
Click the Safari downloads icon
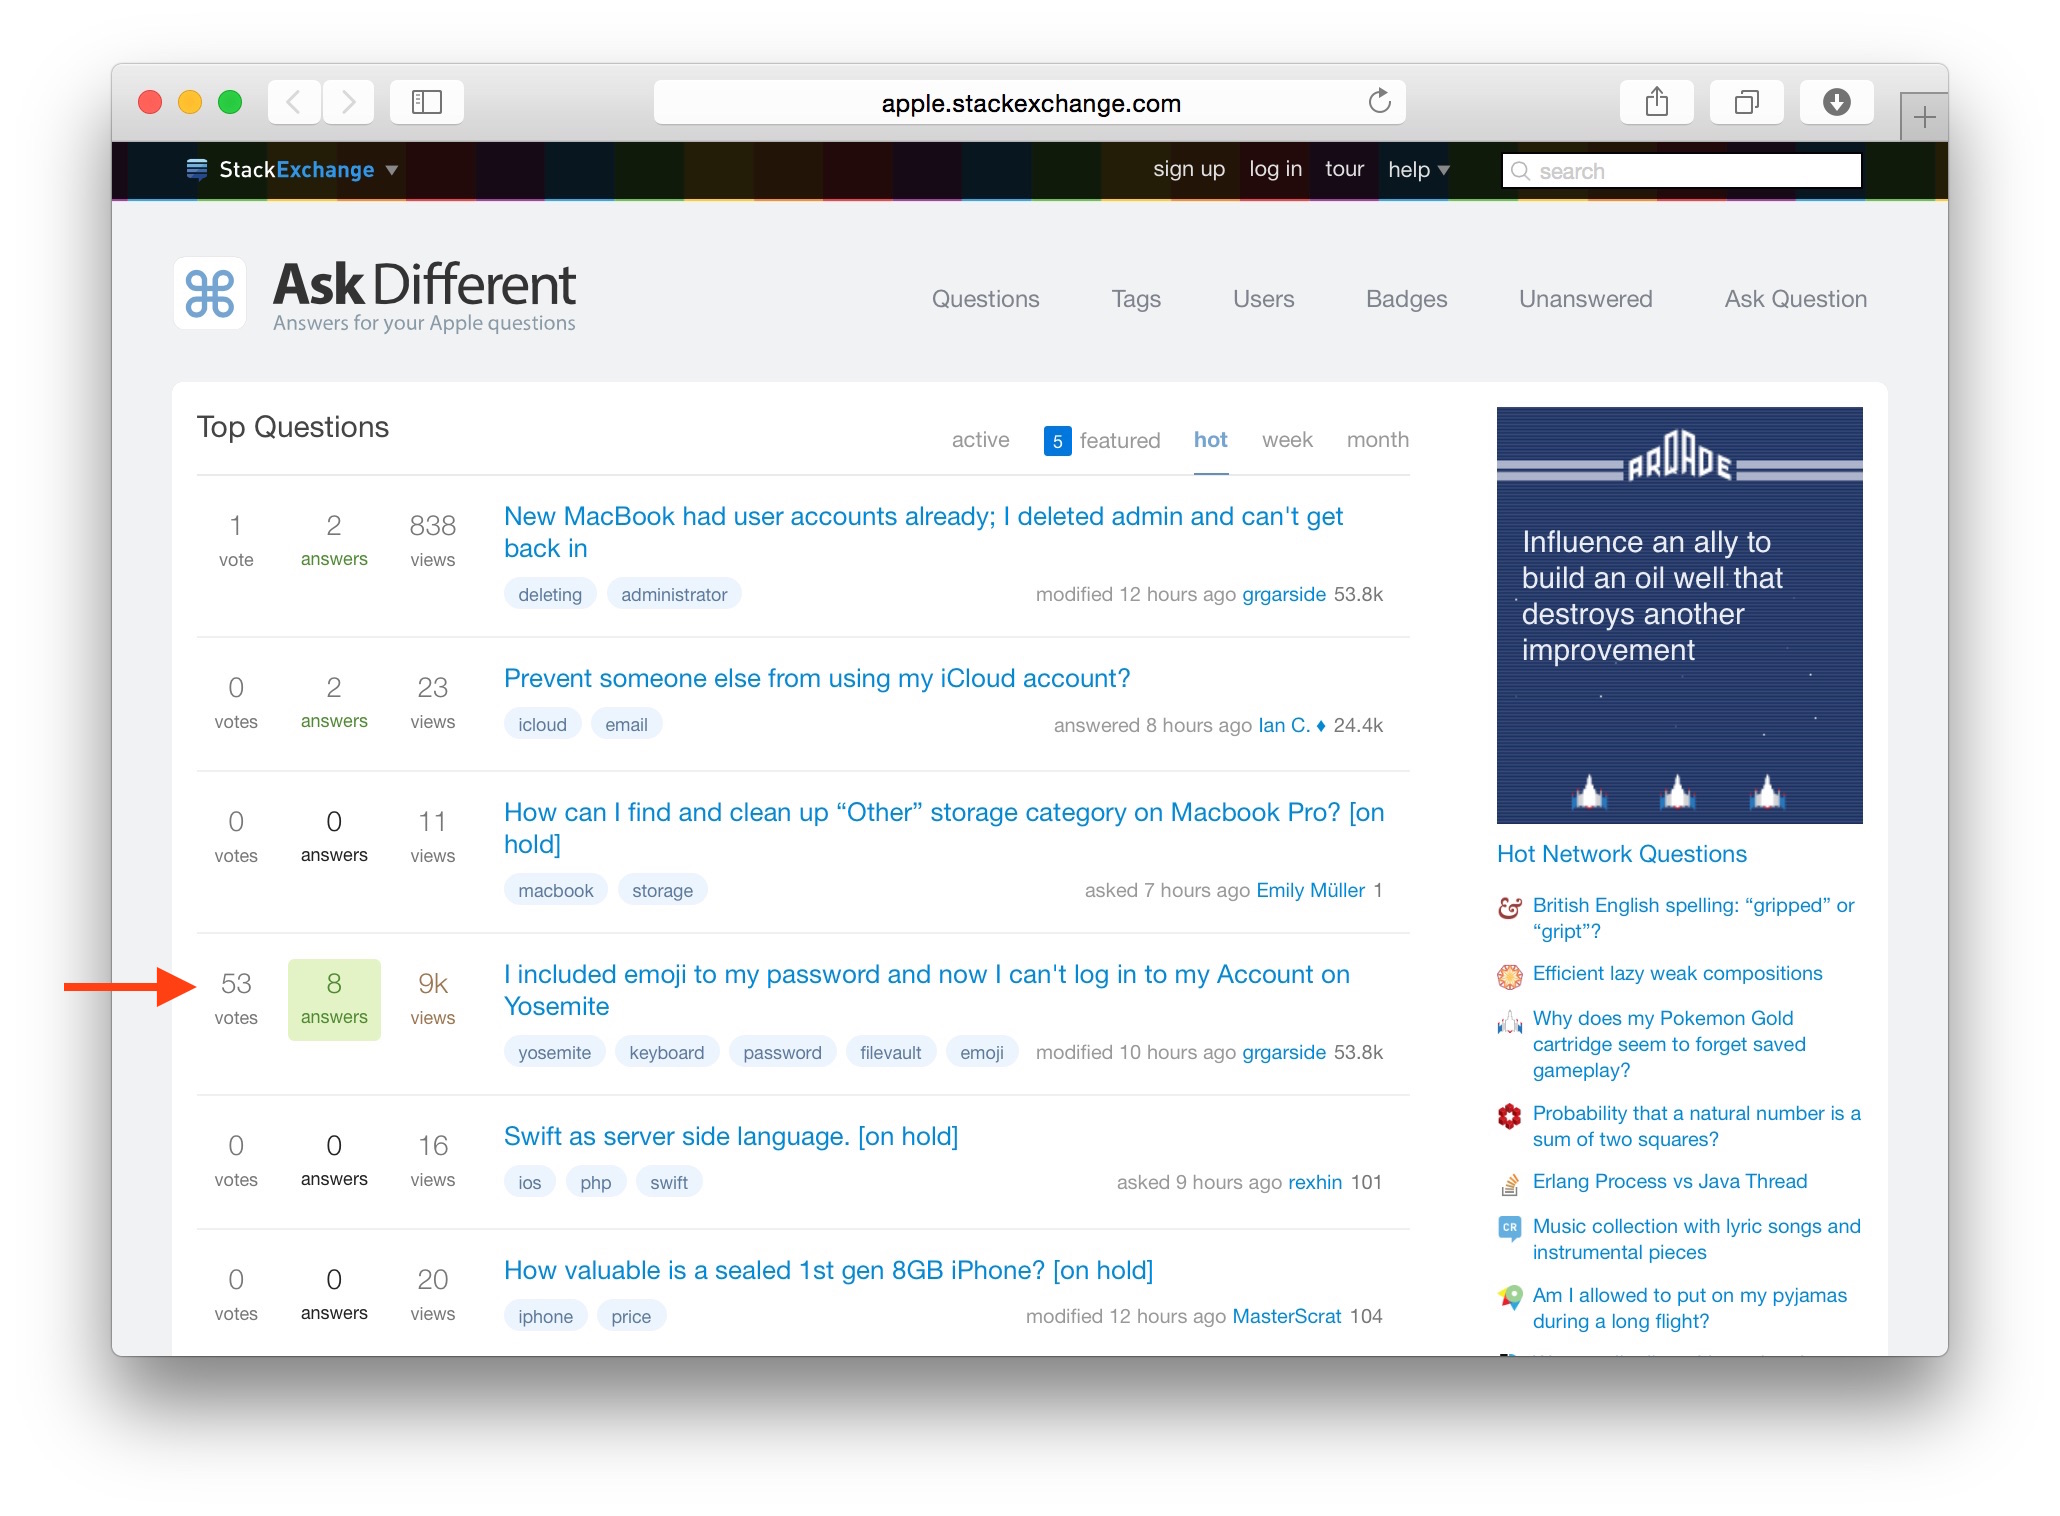click(x=1836, y=102)
